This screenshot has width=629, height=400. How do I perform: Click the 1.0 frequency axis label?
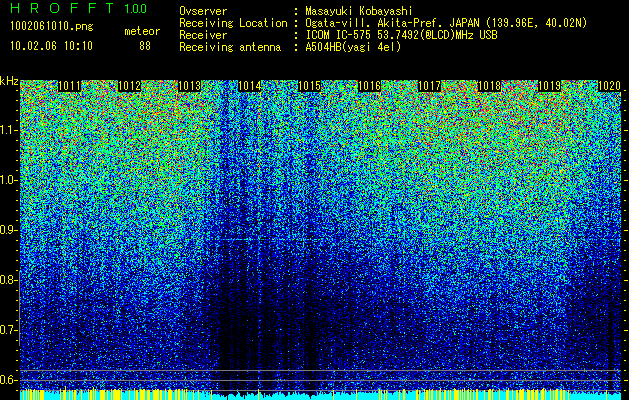pos(9,180)
